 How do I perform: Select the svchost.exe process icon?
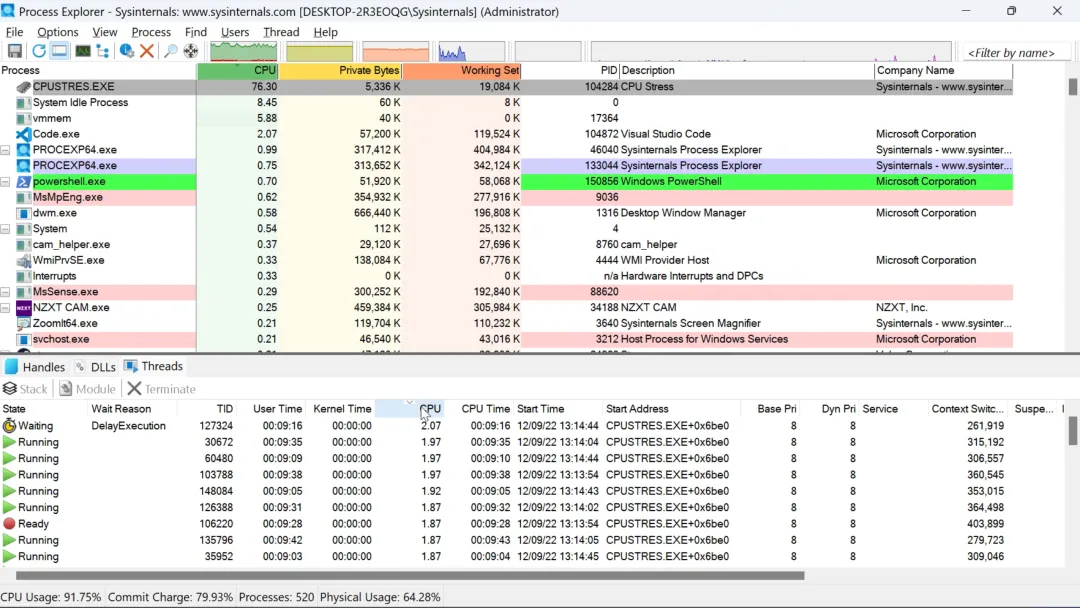[23, 339]
